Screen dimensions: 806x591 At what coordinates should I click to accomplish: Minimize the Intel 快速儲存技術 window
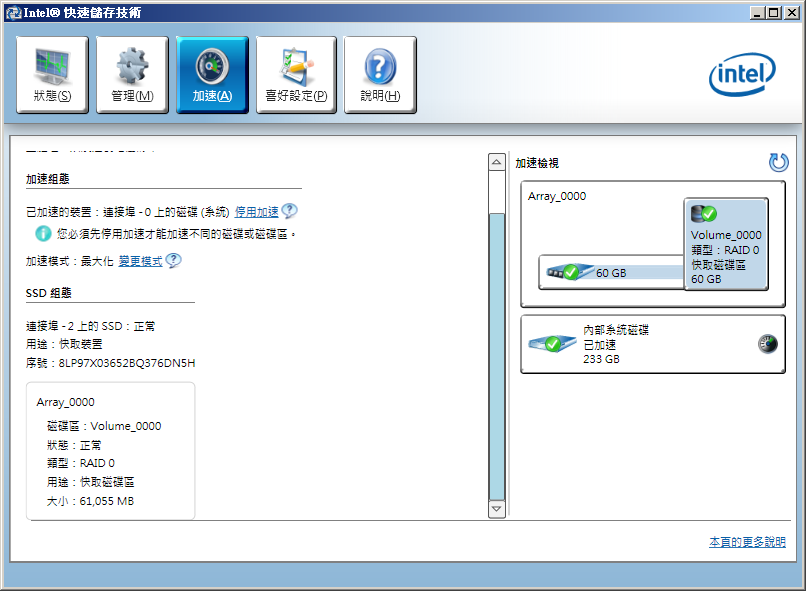757,12
